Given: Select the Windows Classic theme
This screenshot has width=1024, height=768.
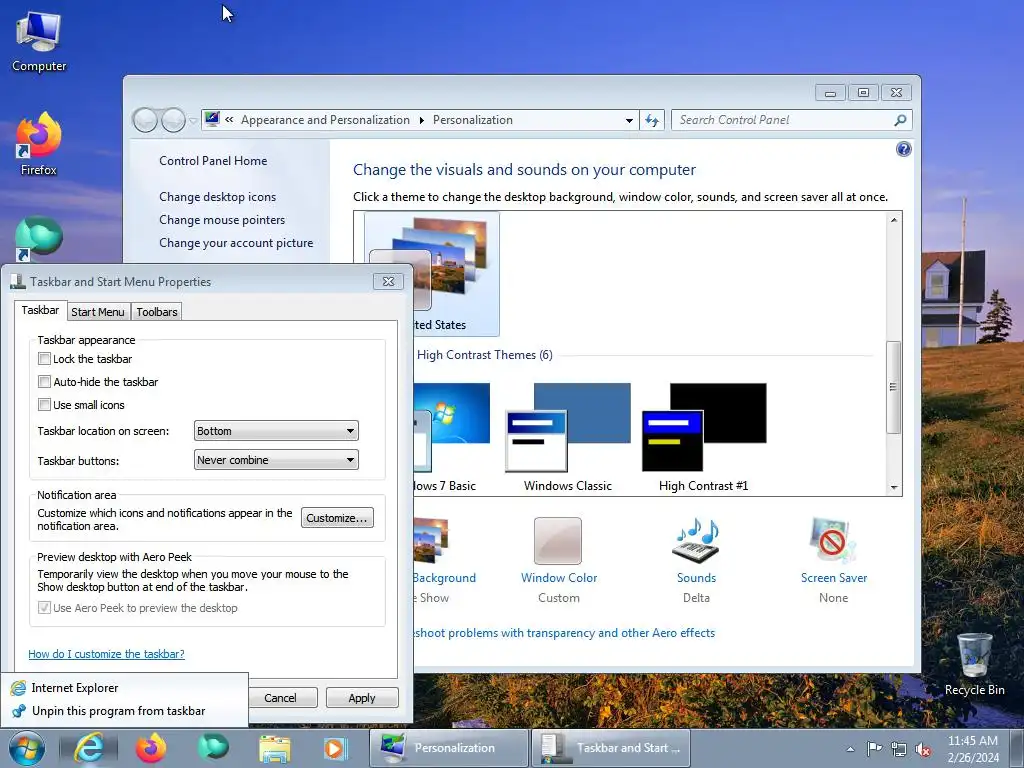Looking at the screenshot, I should click(568, 438).
